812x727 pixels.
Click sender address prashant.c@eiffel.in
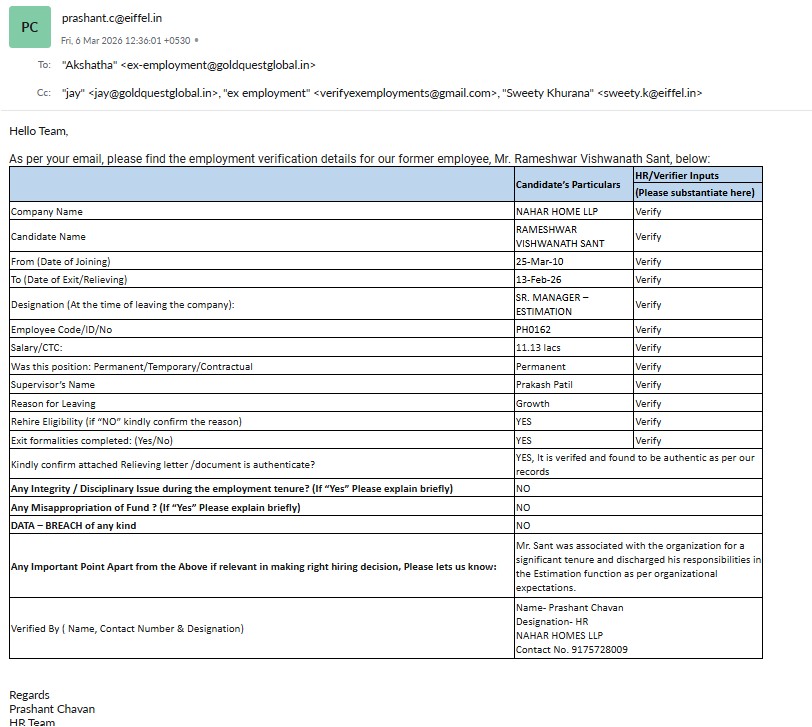pyautogui.click(x=112, y=18)
